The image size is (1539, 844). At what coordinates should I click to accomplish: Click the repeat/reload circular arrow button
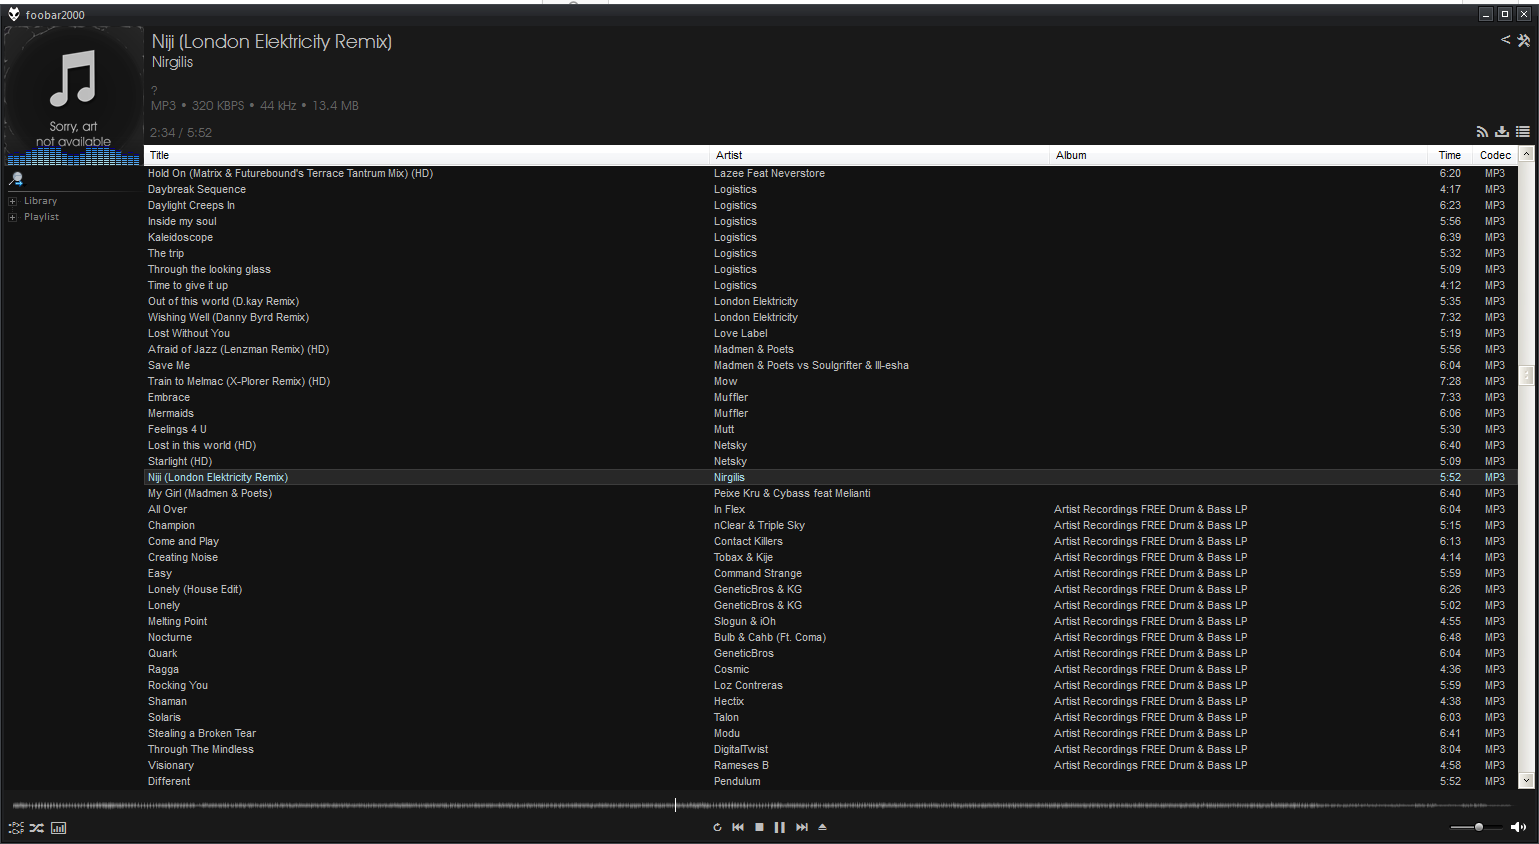pyautogui.click(x=717, y=827)
